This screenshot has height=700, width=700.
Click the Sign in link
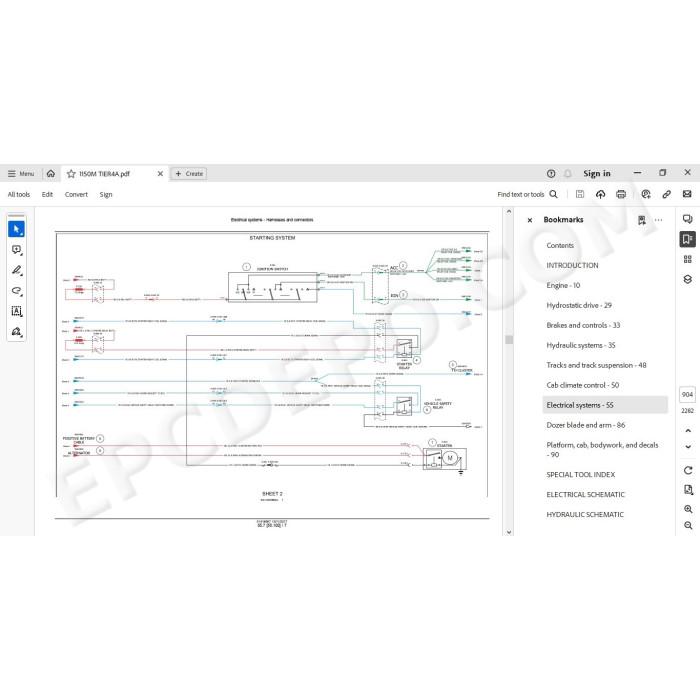point(596,173)
